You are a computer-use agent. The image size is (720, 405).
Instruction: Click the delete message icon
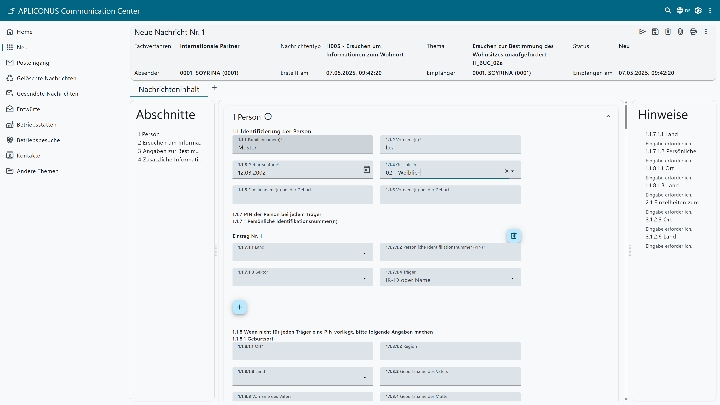(668, 32)
